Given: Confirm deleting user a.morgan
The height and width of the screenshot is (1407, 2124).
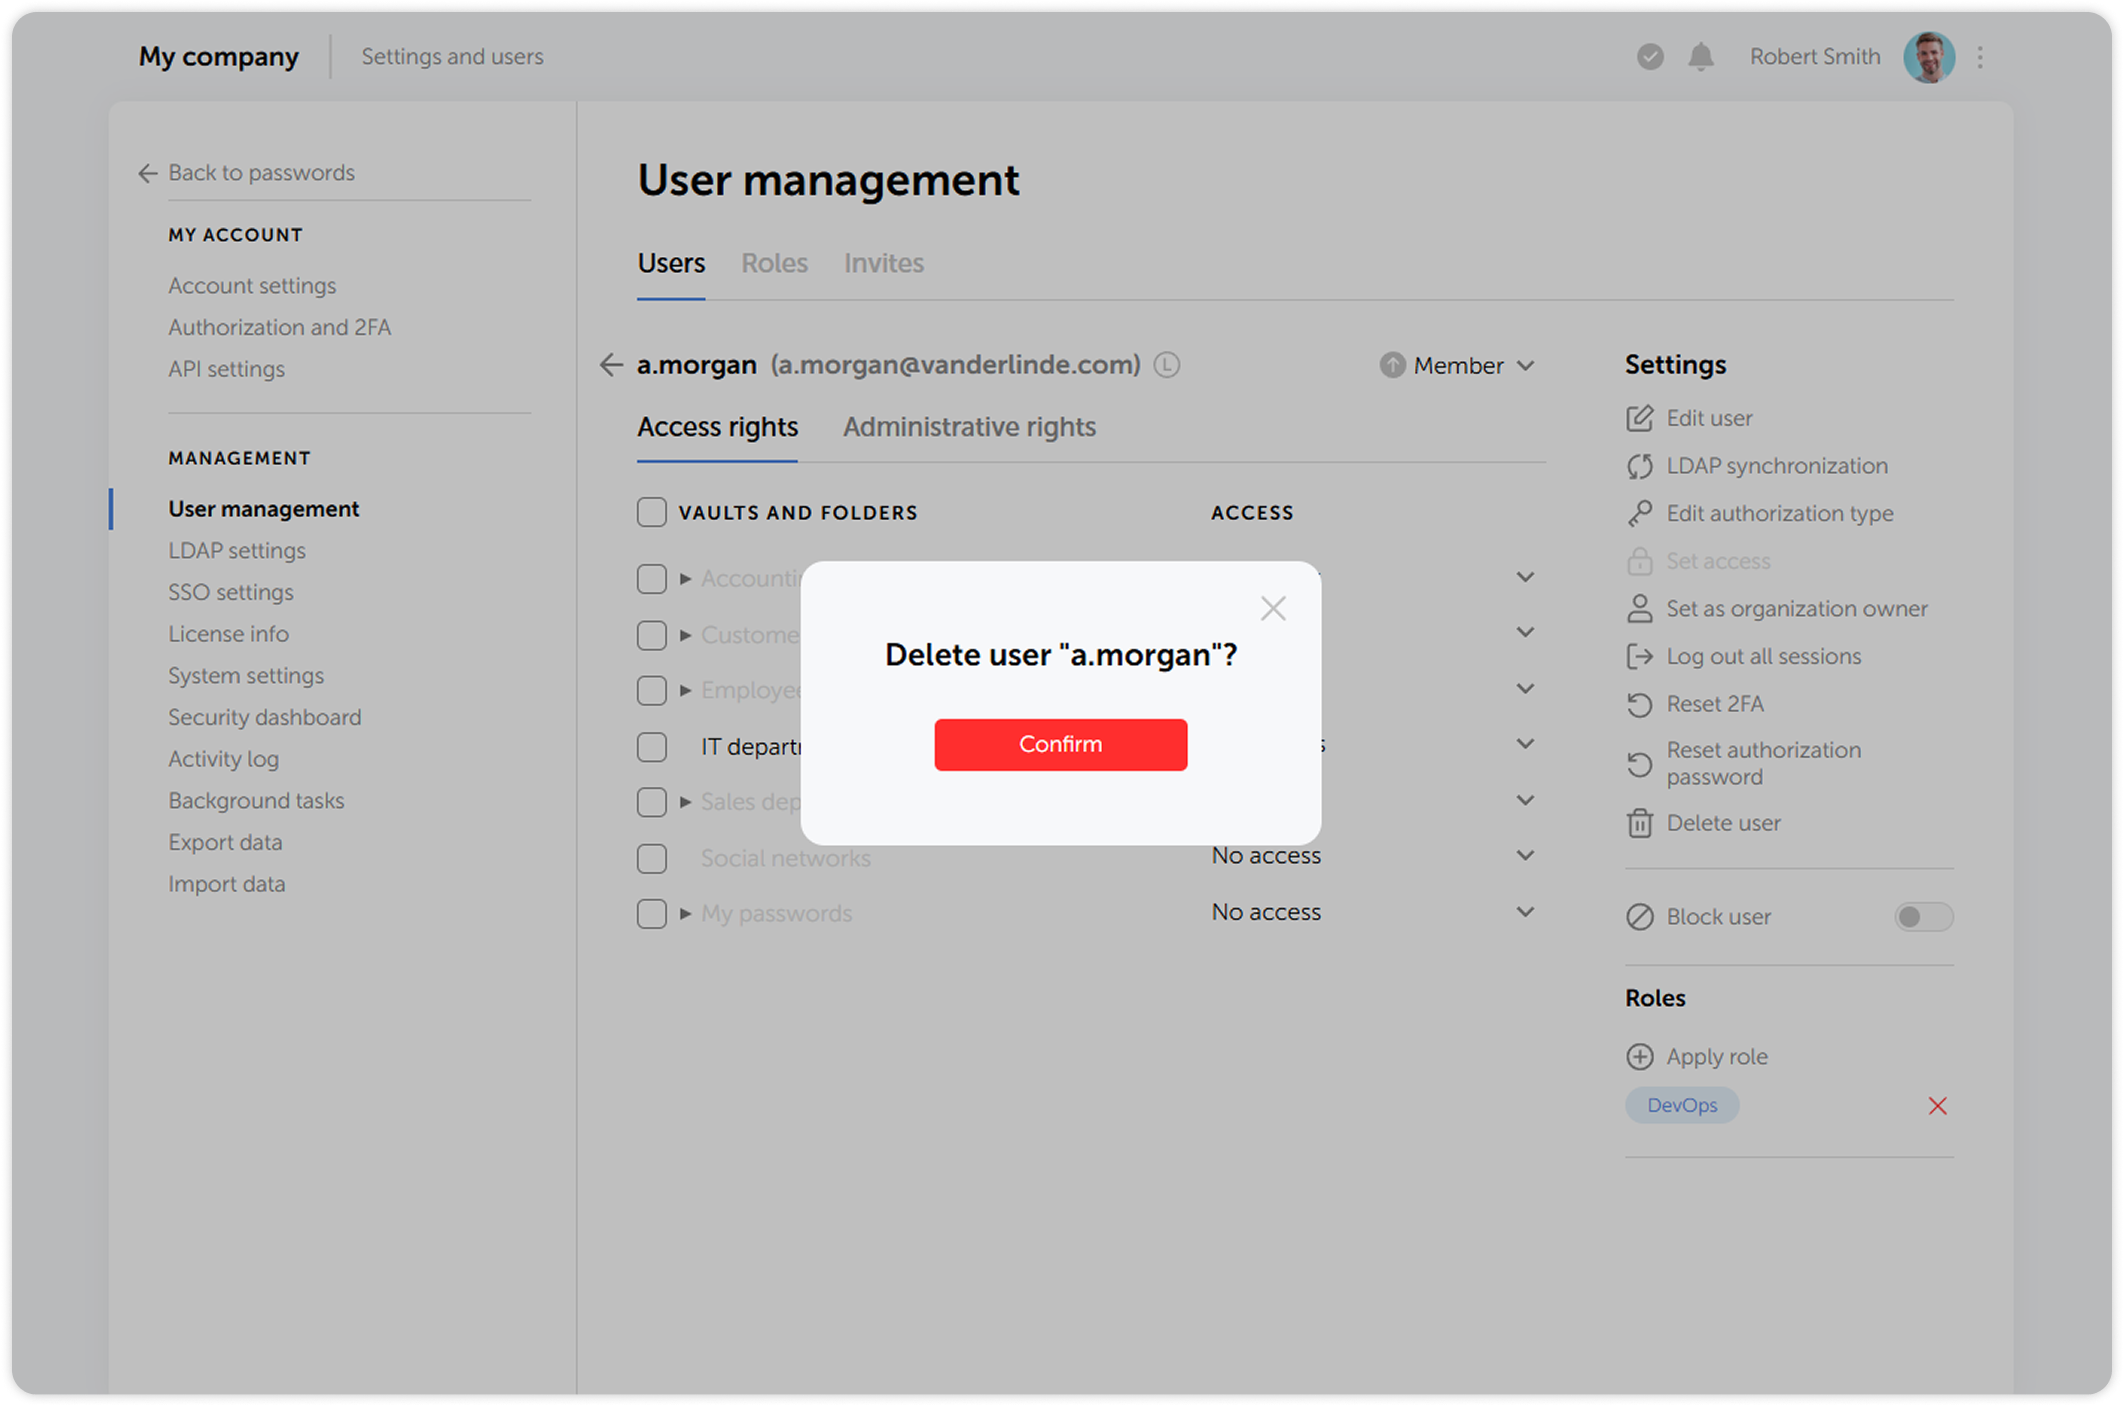Looking at the screenshot, I should click(x=1060, y=744).
